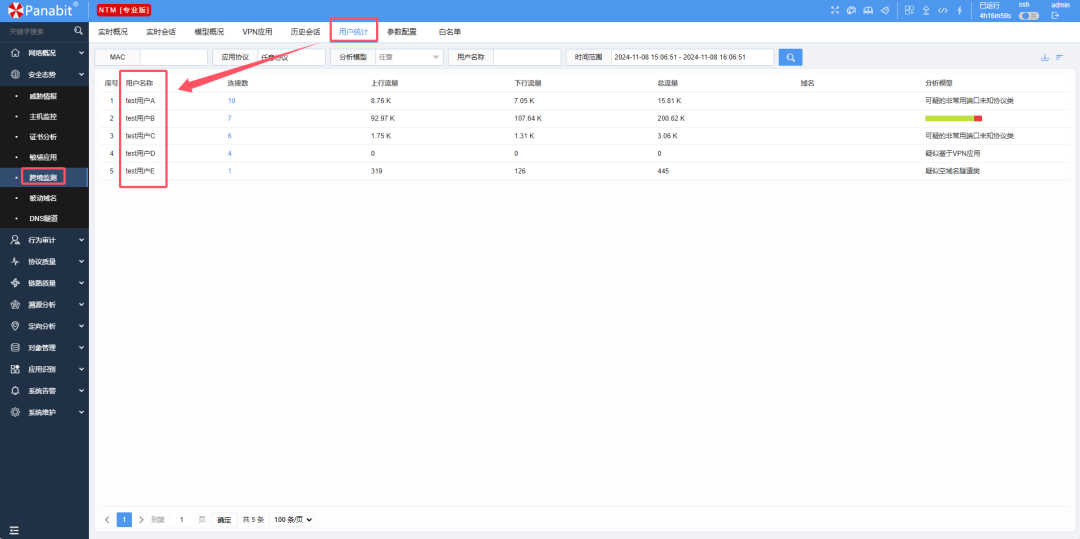Expand the 行为审计 chevron
The image size is (1080, 539).
[81, 240]
